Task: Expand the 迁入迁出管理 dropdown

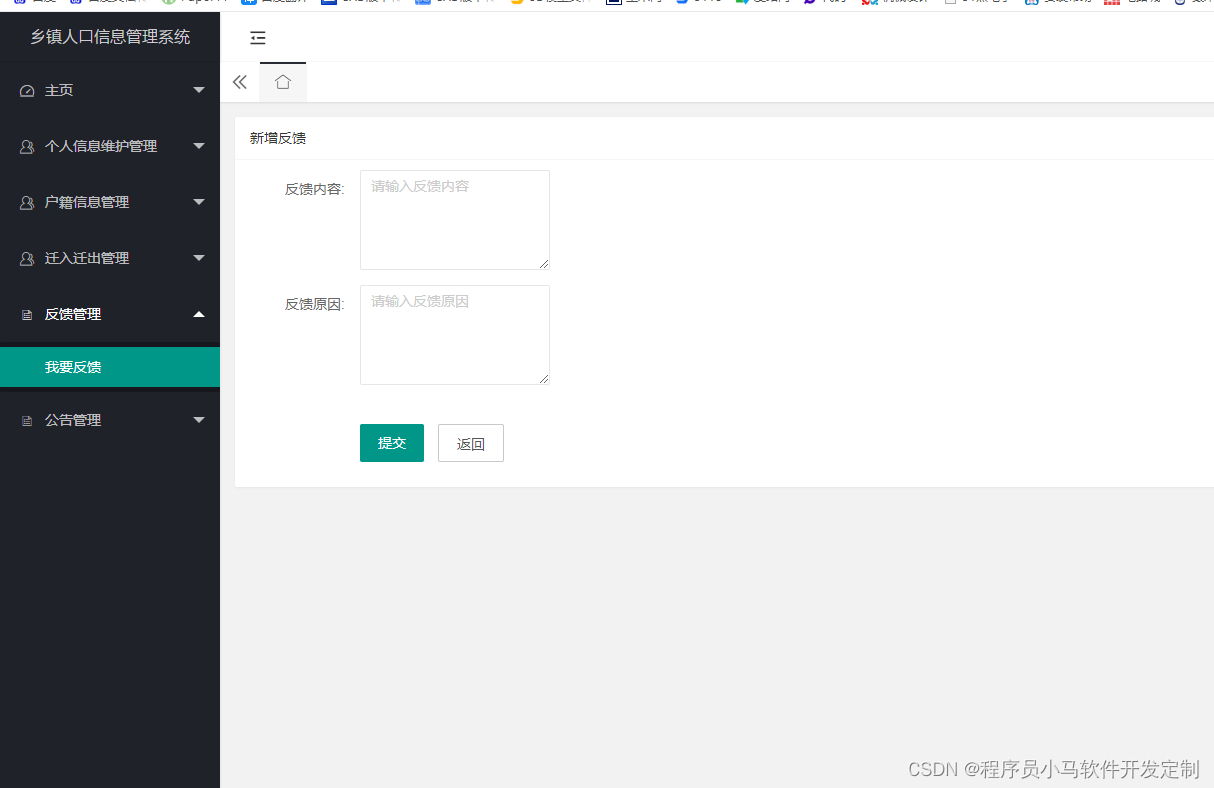Action: pos(199,258)
